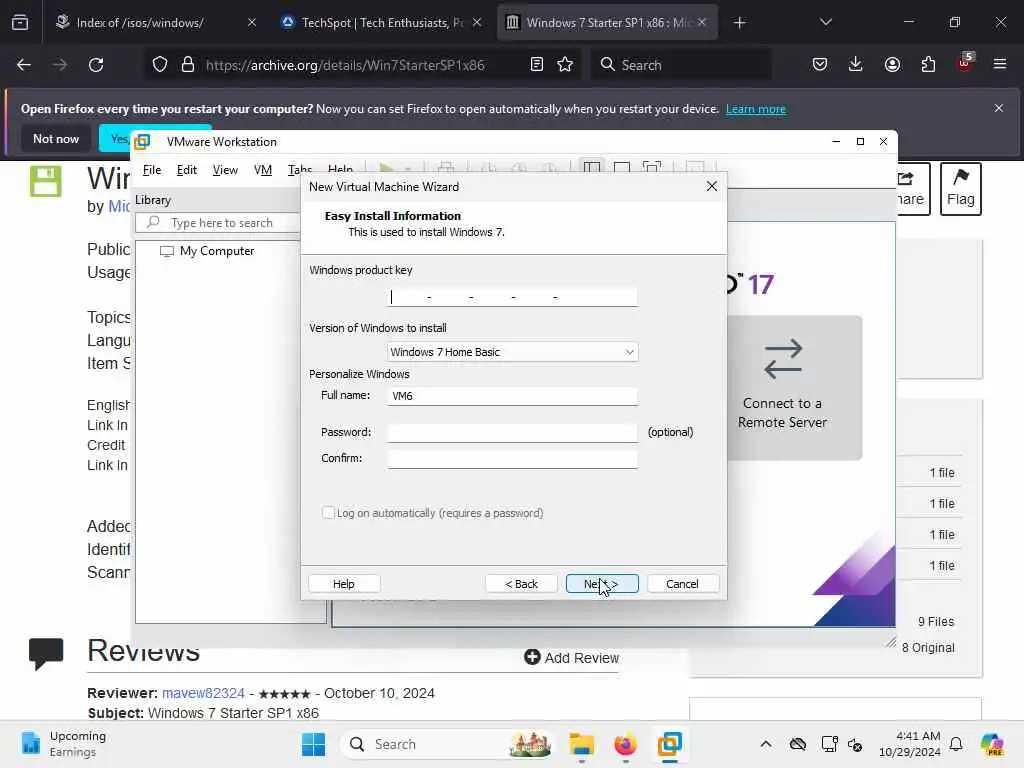Open the Firefox account icon

tap(892, 65)
